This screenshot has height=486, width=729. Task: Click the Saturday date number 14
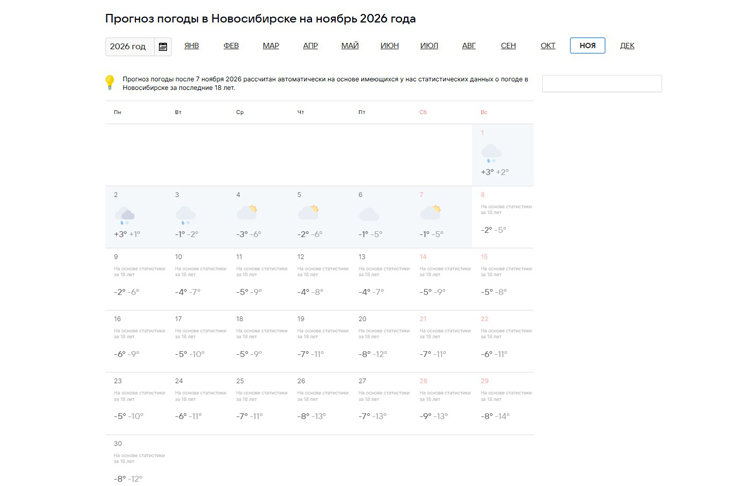pyautogui.click(x=423, y=257)
